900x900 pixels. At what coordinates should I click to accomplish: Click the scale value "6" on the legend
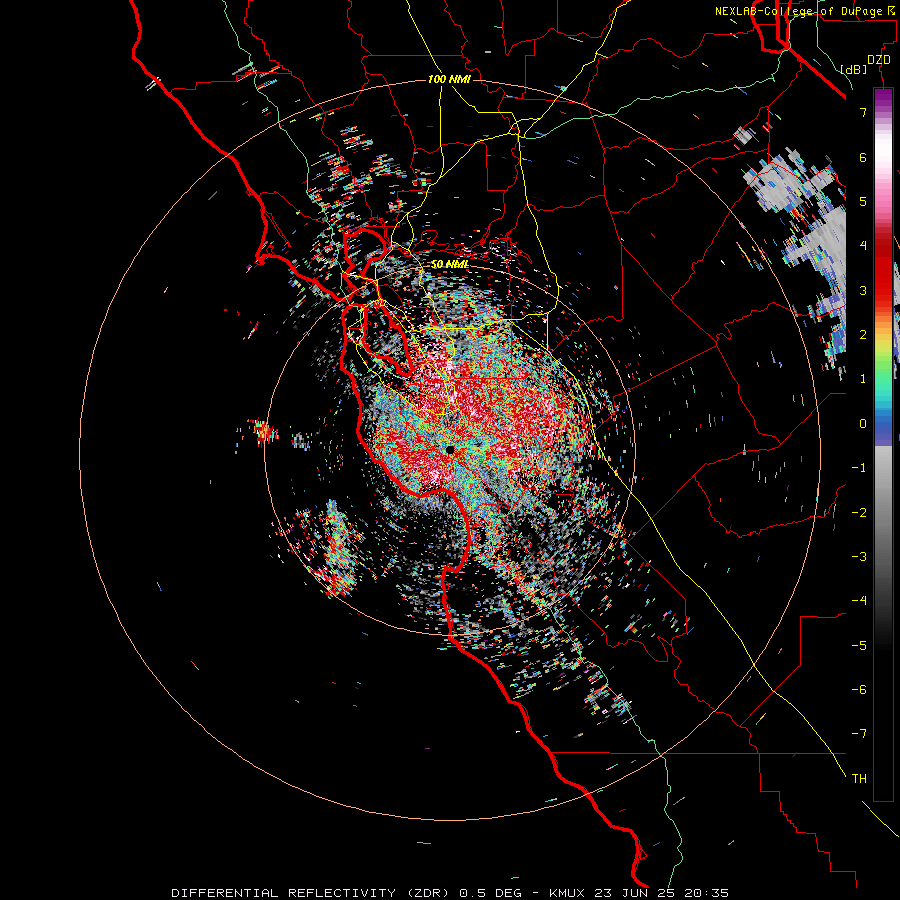coord(863,157)
